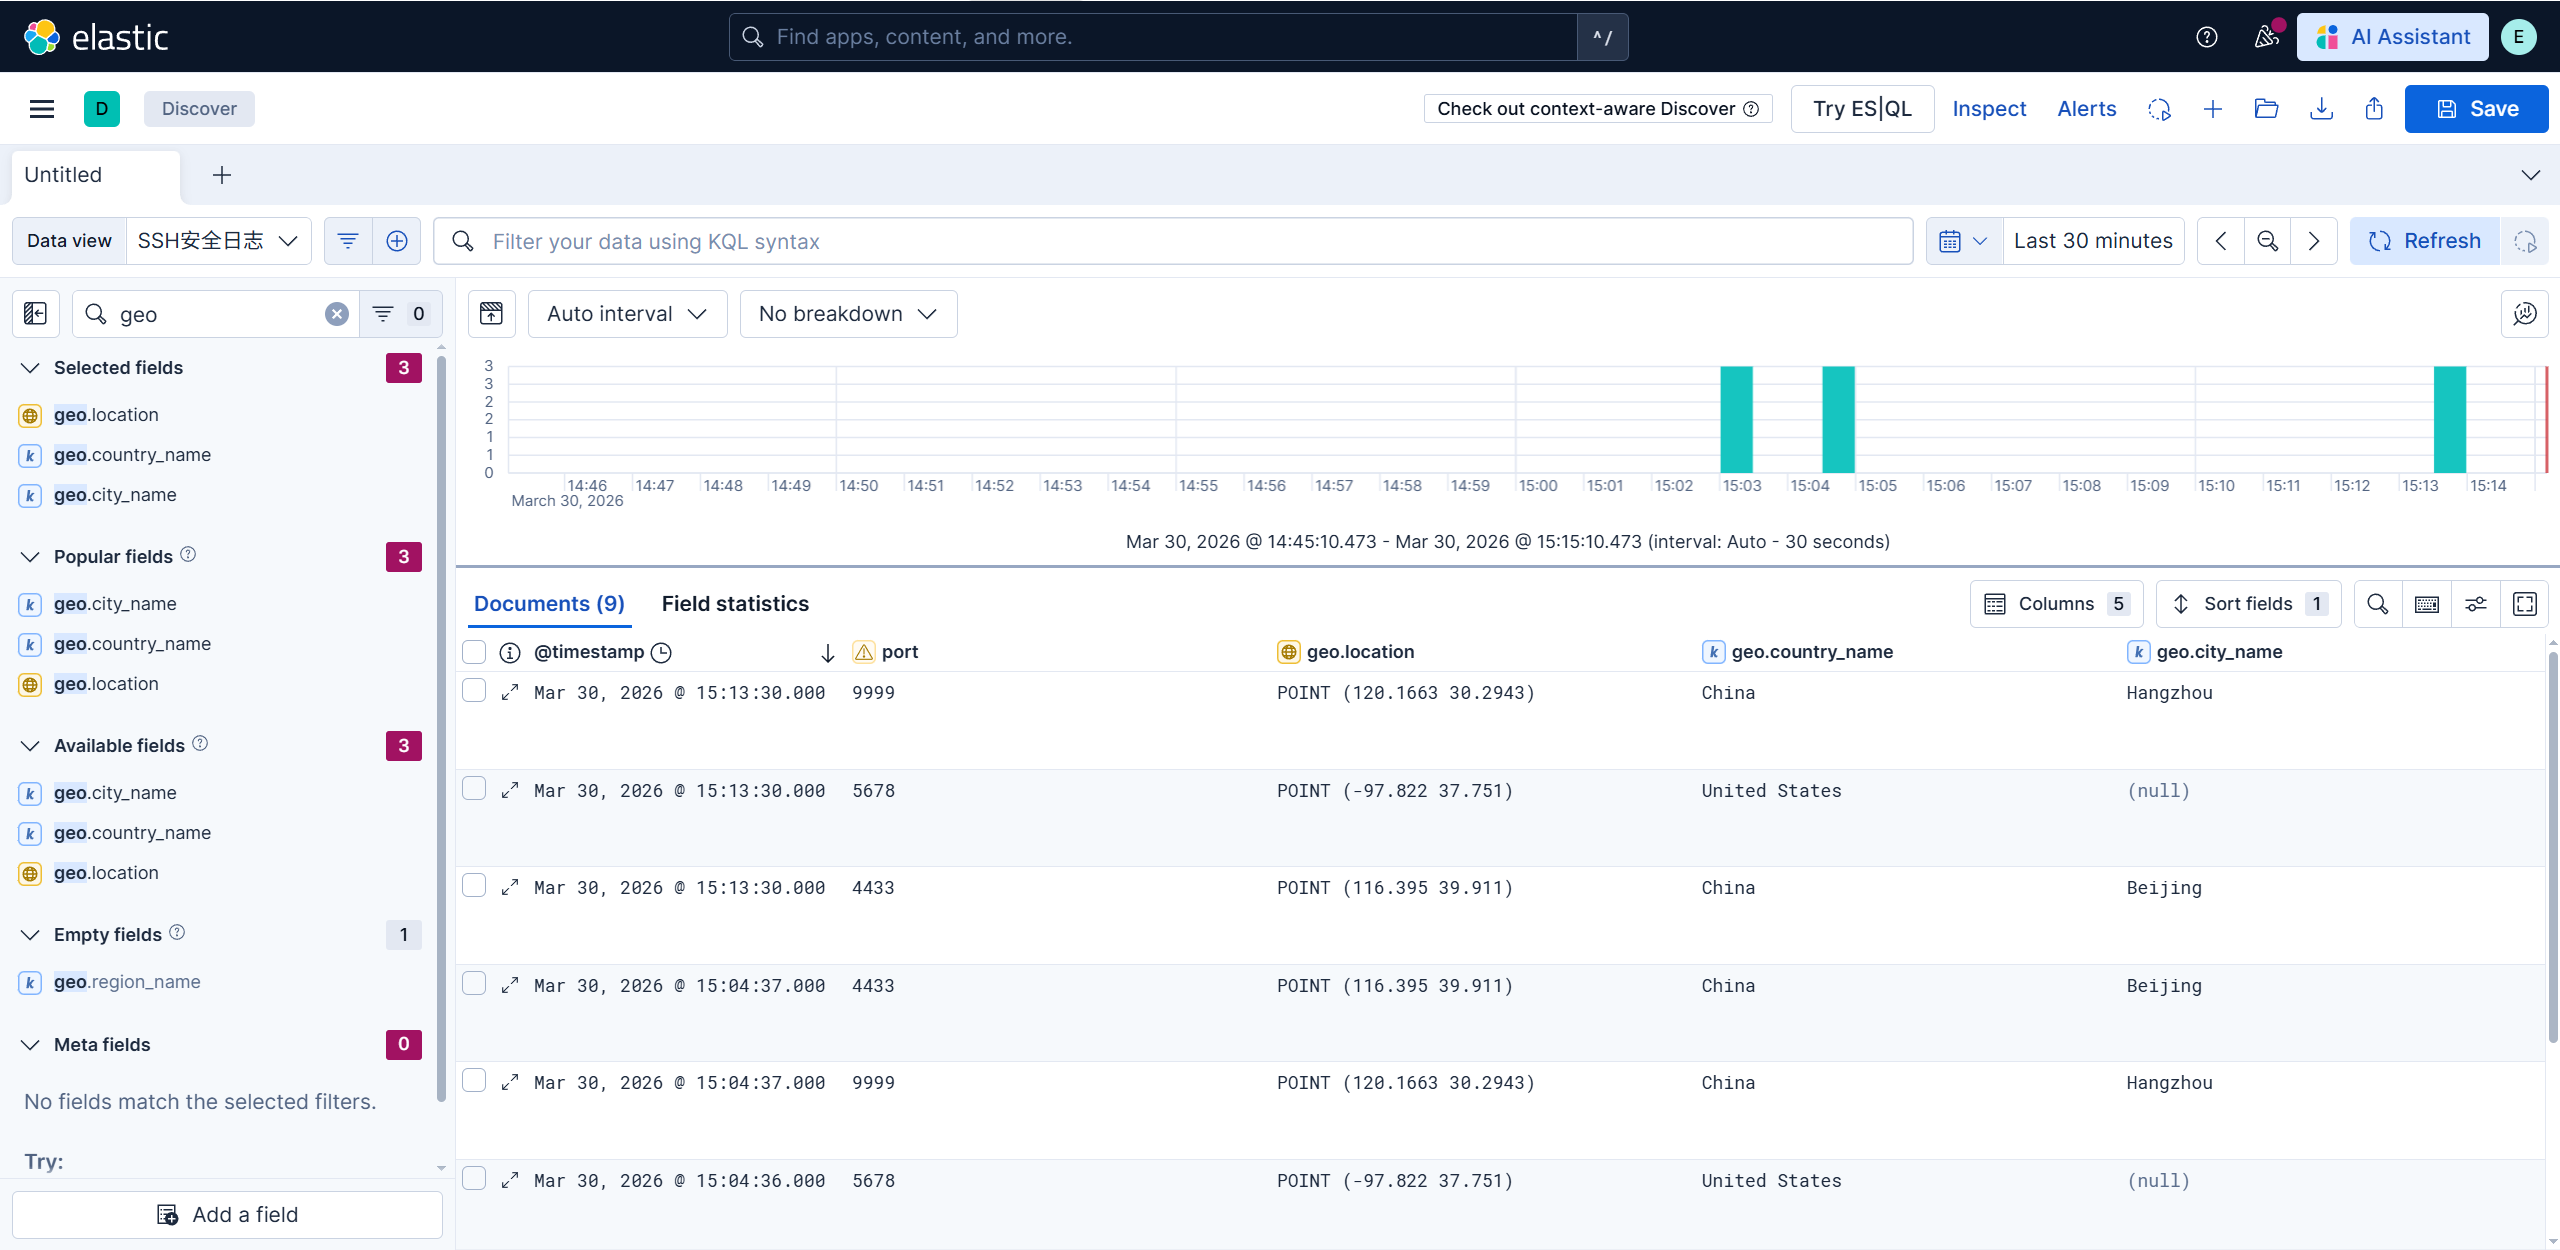Viewport: 2560px width, 1250px height.
Task: Collapse the field sidebar panel icon
Action: click(35, 314)
